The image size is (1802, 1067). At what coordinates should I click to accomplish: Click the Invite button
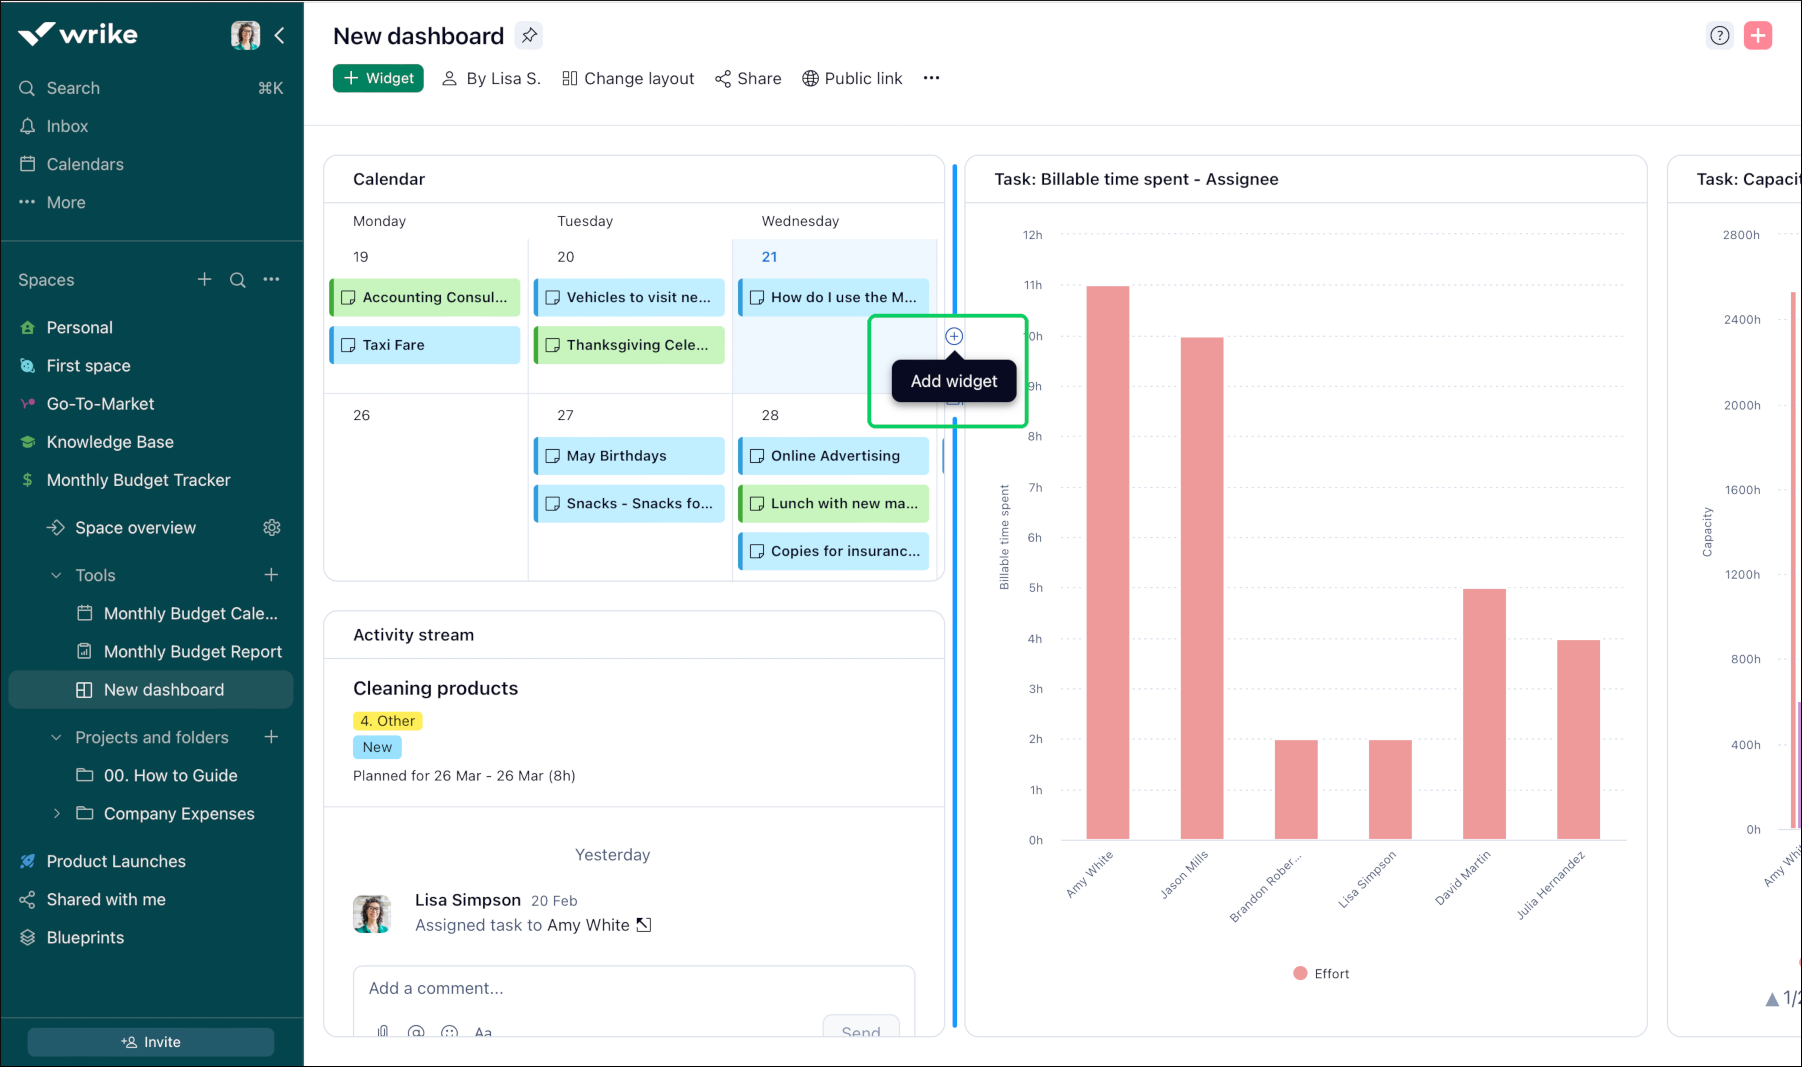pyautogui.click(x=151, y=1042)
